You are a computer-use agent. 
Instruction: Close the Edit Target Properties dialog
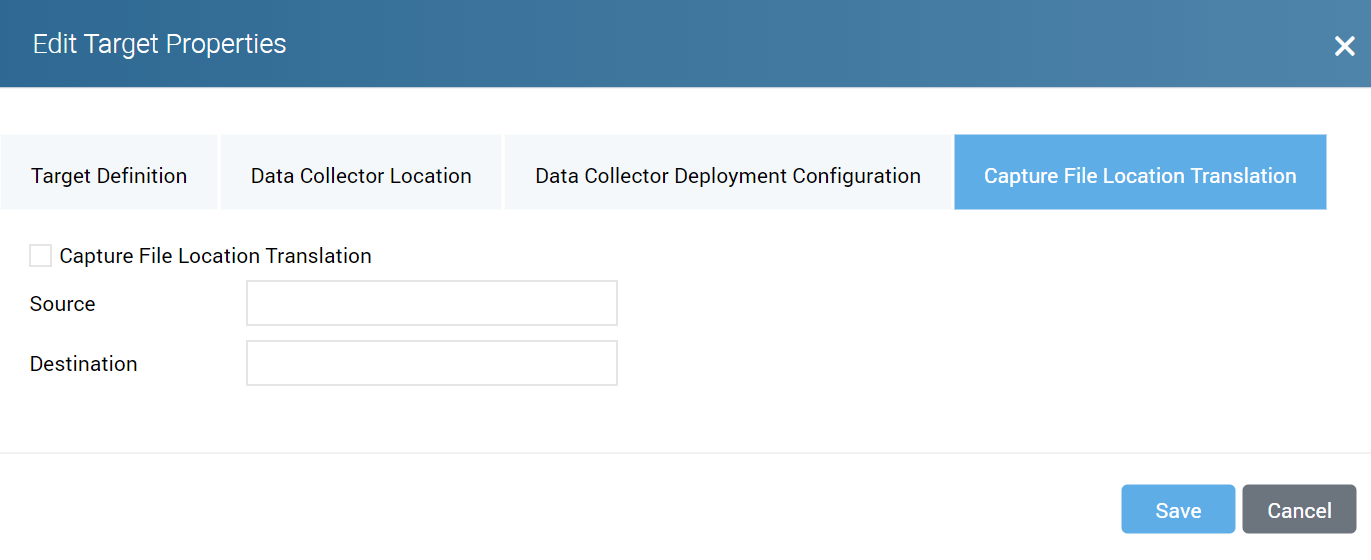coord(1344,46)
